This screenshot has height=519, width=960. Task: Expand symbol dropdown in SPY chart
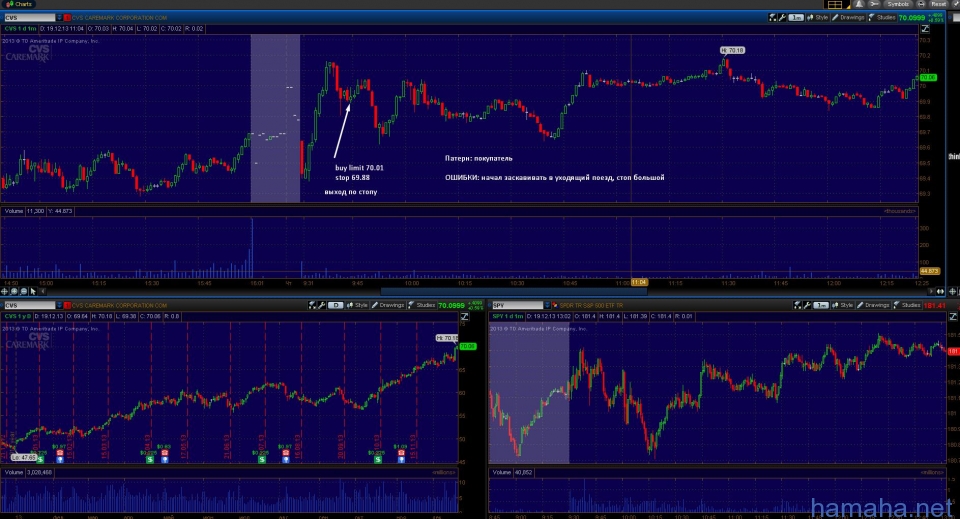pos(547,305)
